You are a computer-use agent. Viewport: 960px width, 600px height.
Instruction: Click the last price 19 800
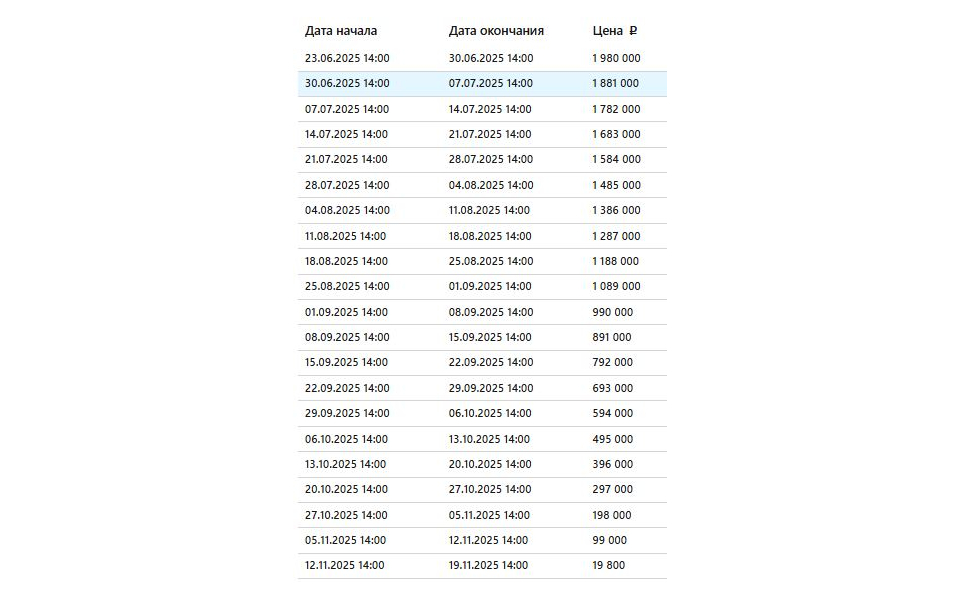(609, 566)
